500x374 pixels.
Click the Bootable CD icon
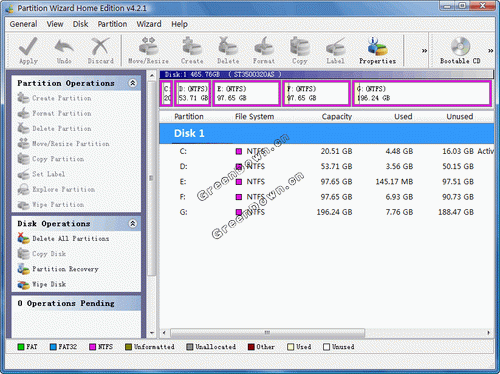460,50
